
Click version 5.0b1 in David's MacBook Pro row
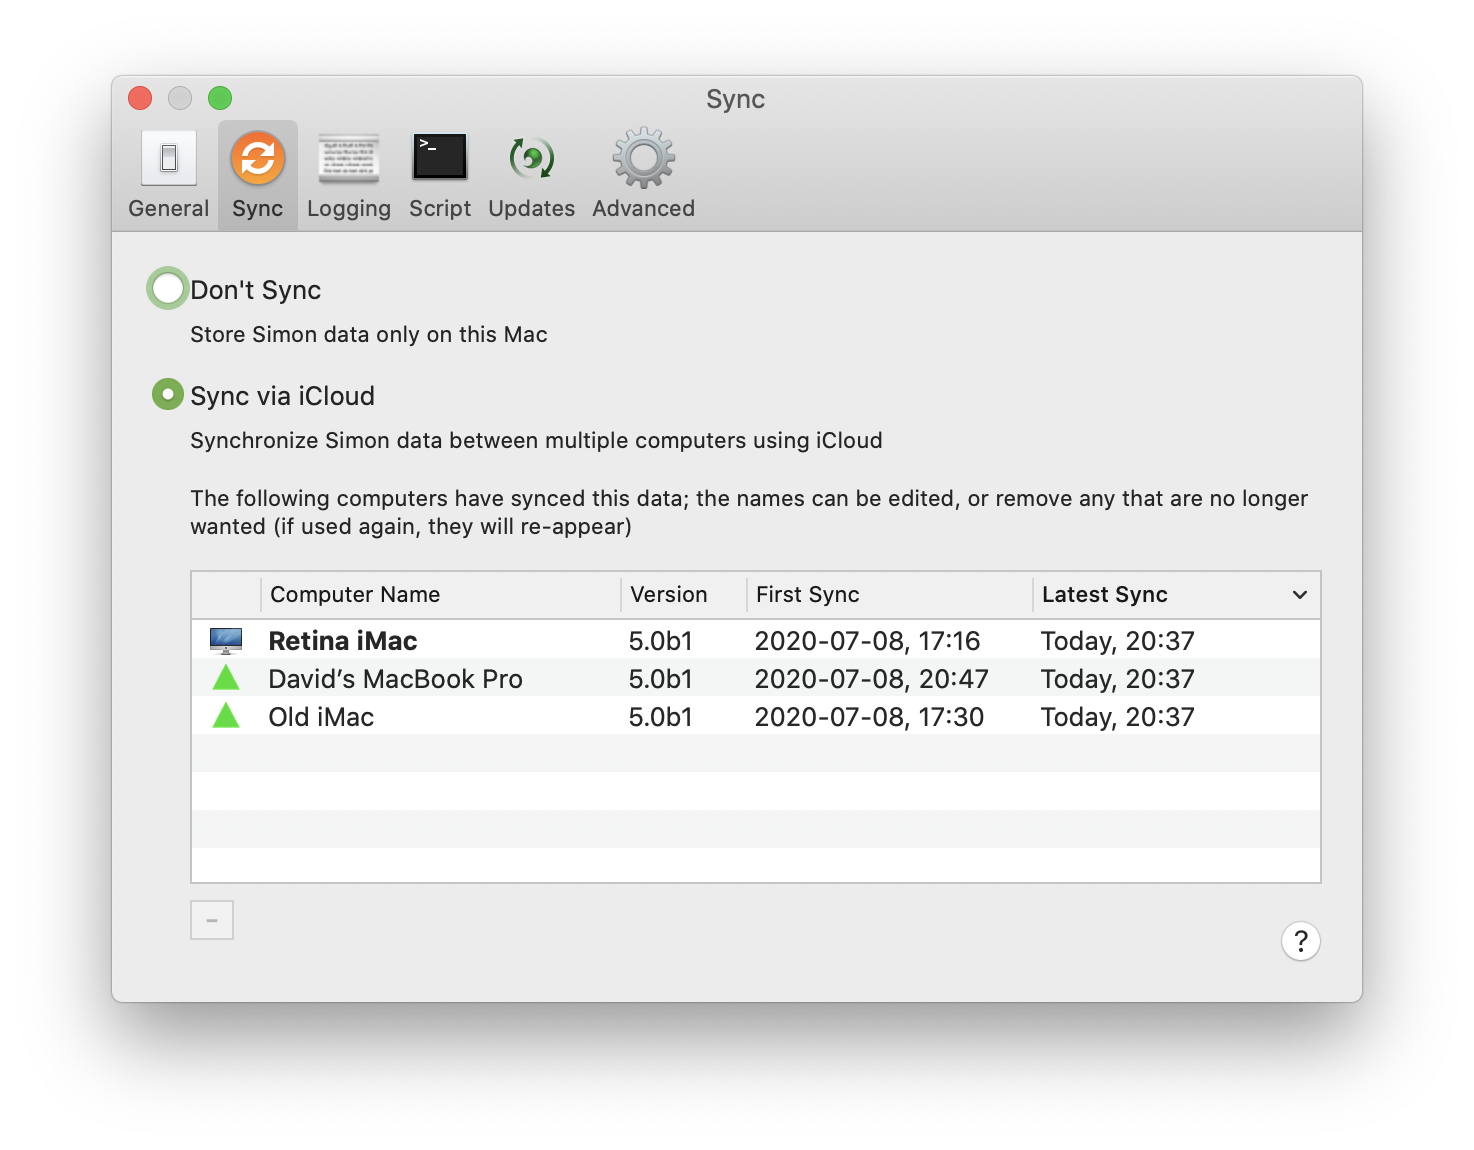coord(661,679)
